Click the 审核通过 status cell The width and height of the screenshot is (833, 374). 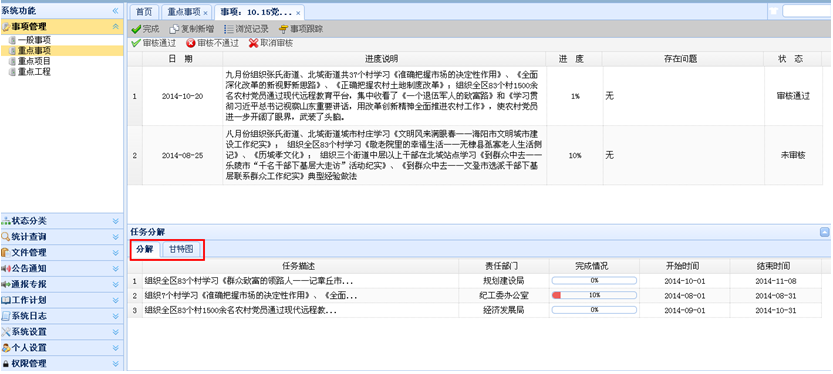click(793, 96)
